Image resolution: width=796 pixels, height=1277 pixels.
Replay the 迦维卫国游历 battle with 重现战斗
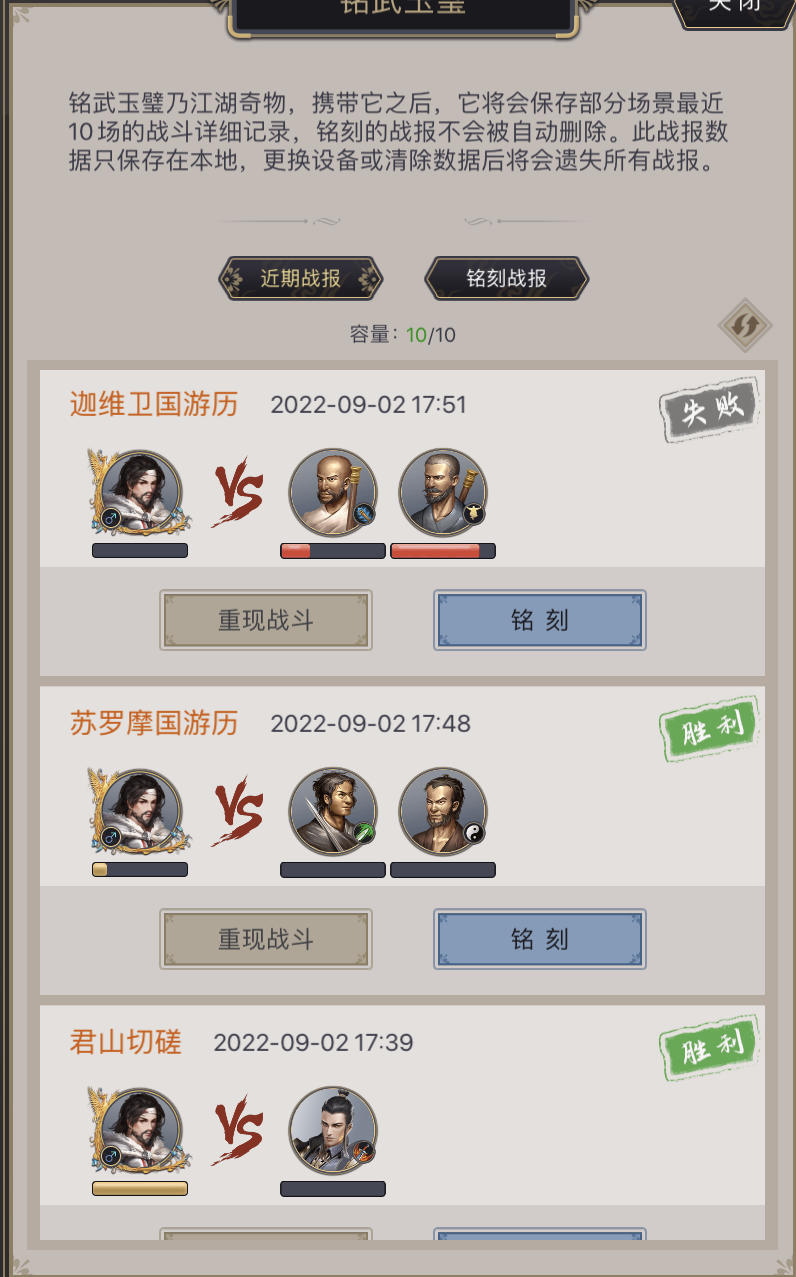(266, 620)
